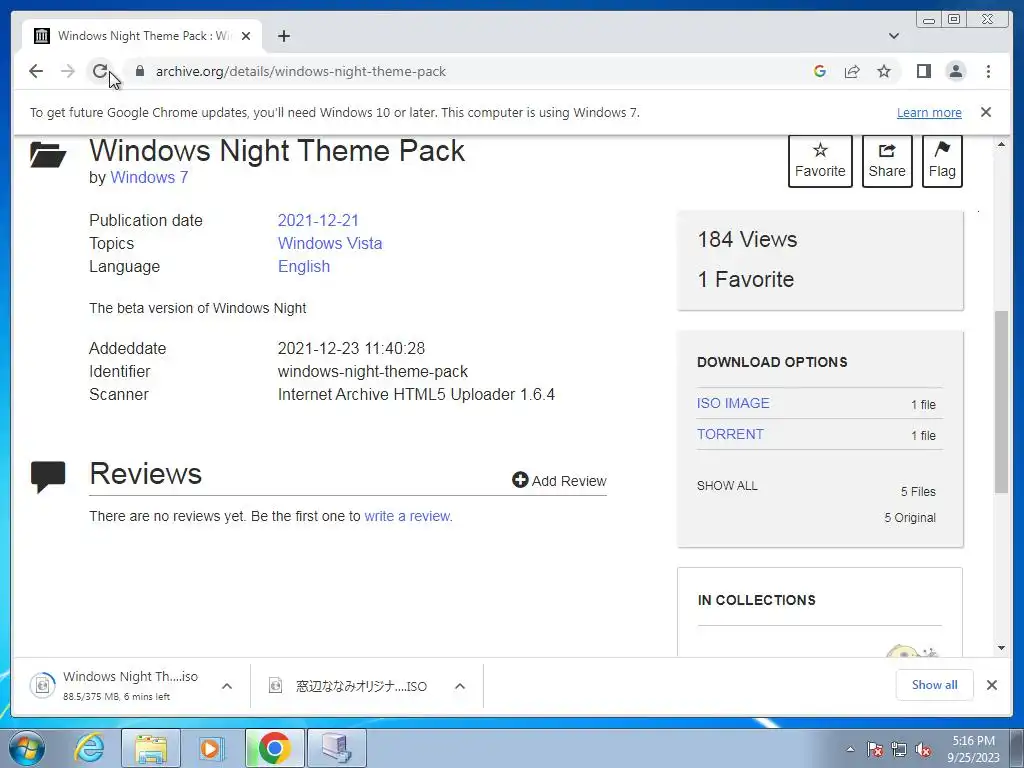Click the 1 Favorite text
Image resolution: width=1024 pixels, height=768 pixels.
(746, 280)
